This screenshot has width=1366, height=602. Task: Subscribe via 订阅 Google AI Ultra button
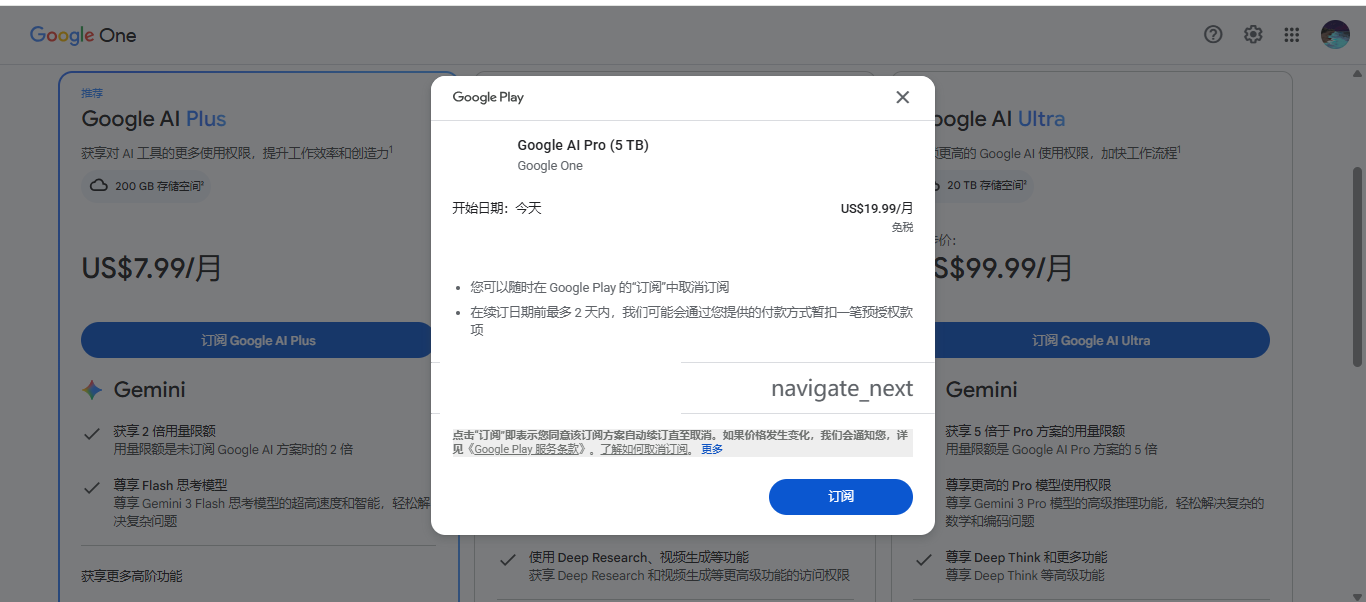(x=1092, y=340)
